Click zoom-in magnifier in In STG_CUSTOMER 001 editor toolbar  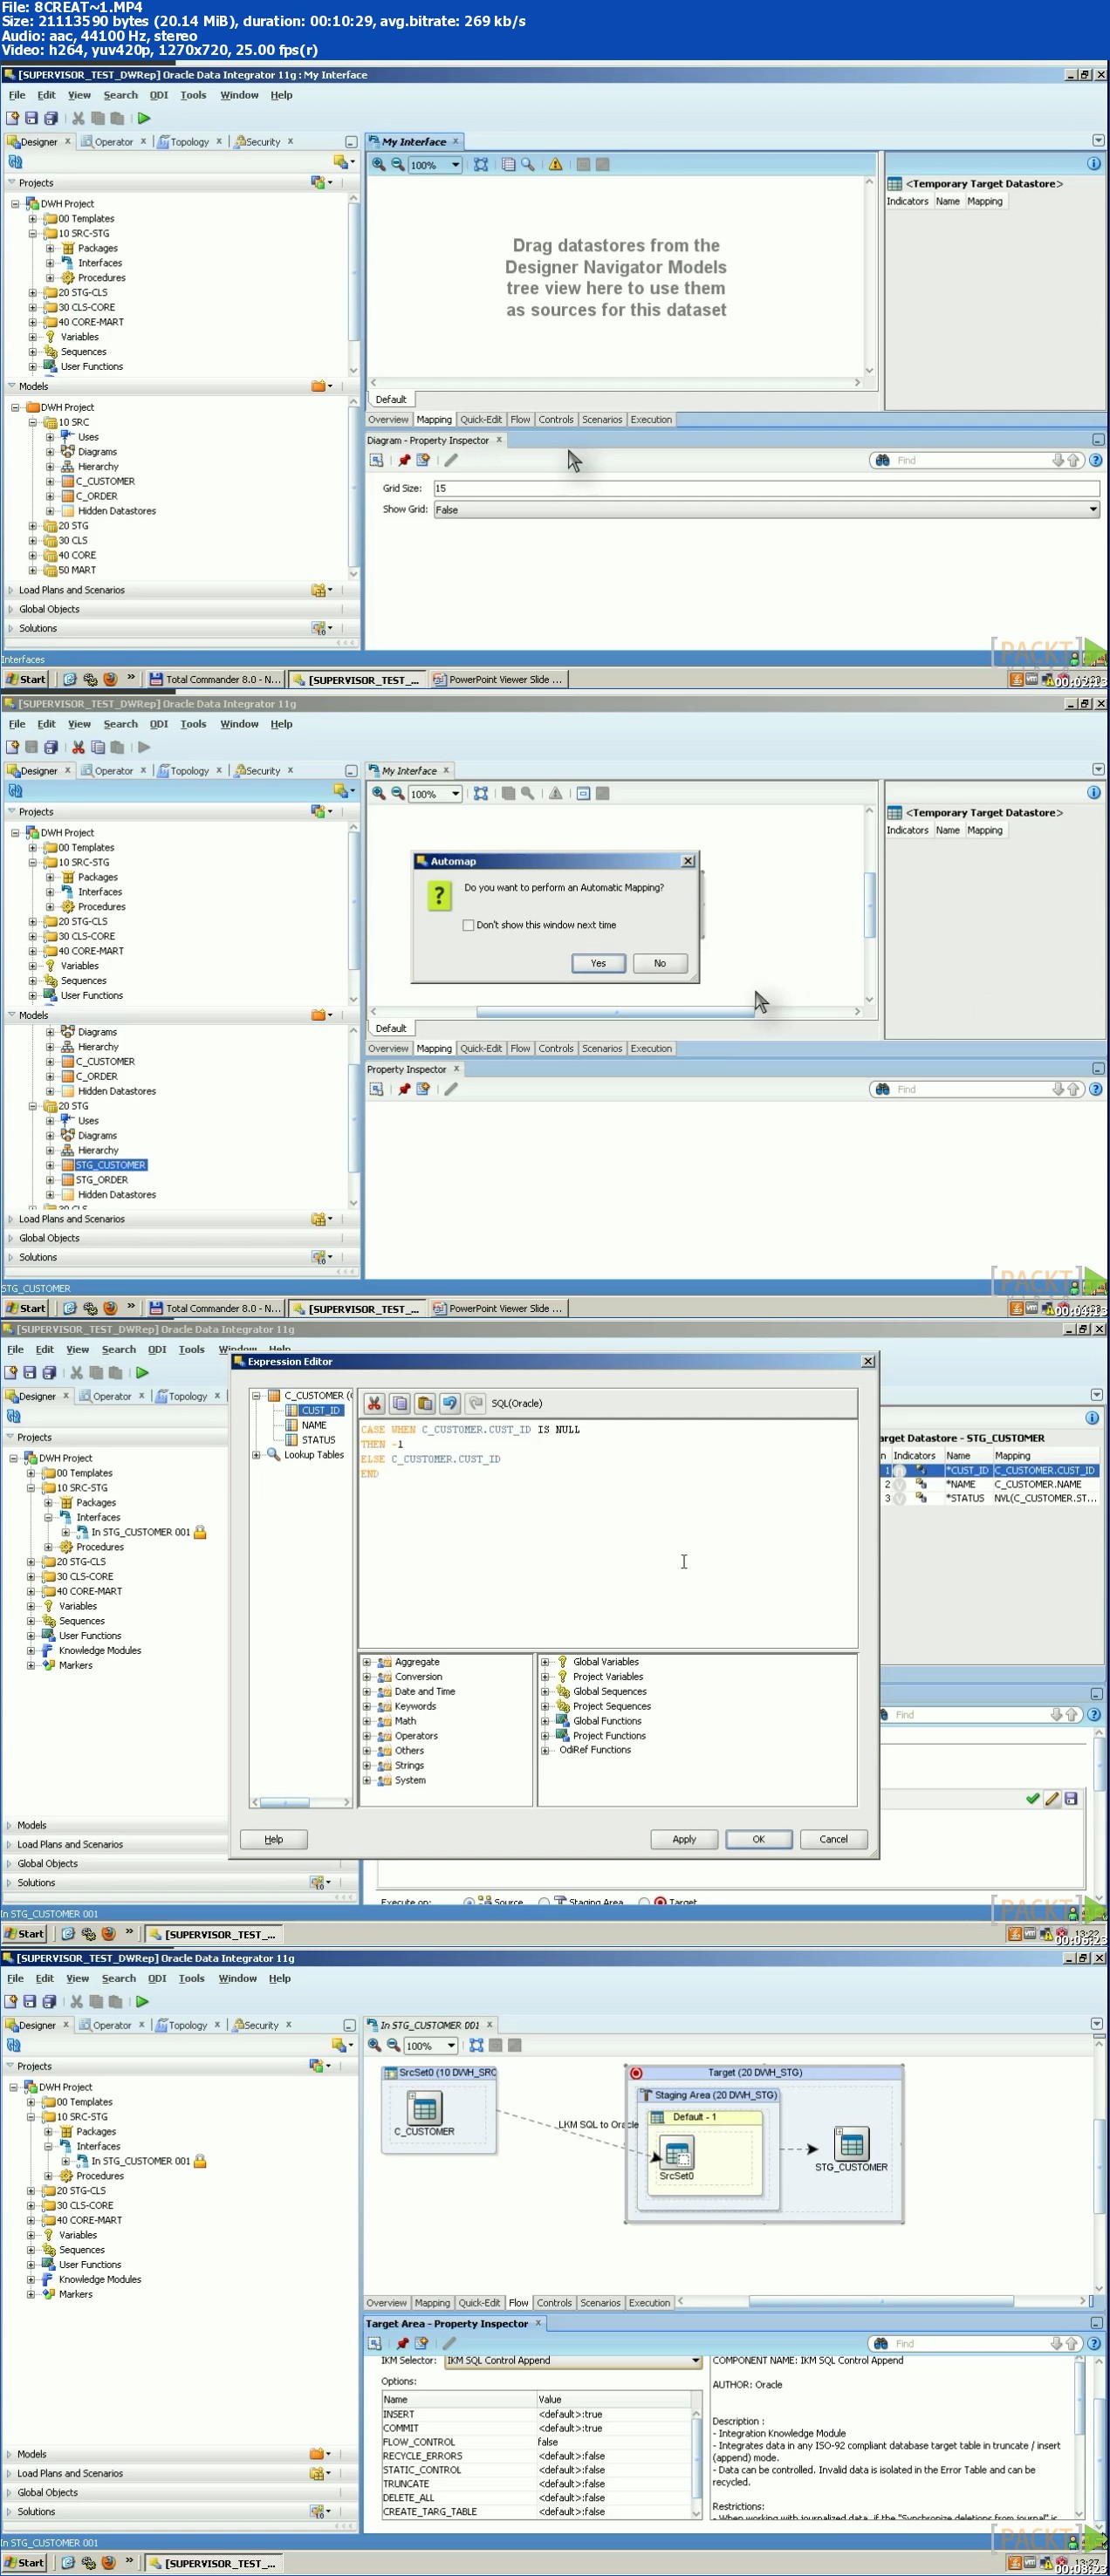click(374, 2045)
